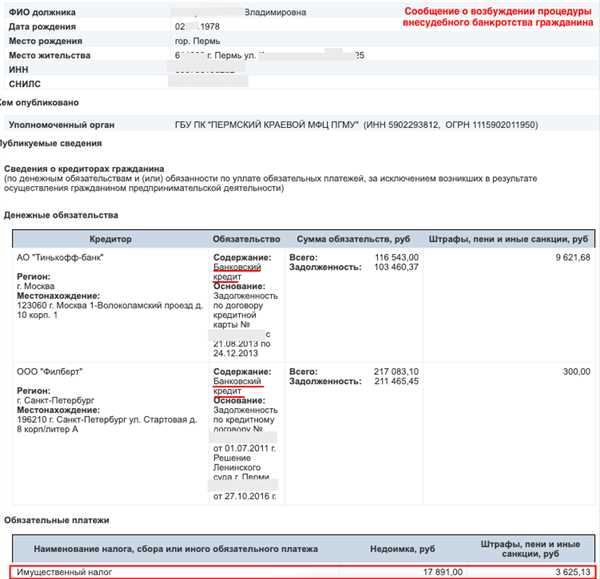Click the 'Недоимка, руб' column header
The image size is (600, 579).
point(403,549)
